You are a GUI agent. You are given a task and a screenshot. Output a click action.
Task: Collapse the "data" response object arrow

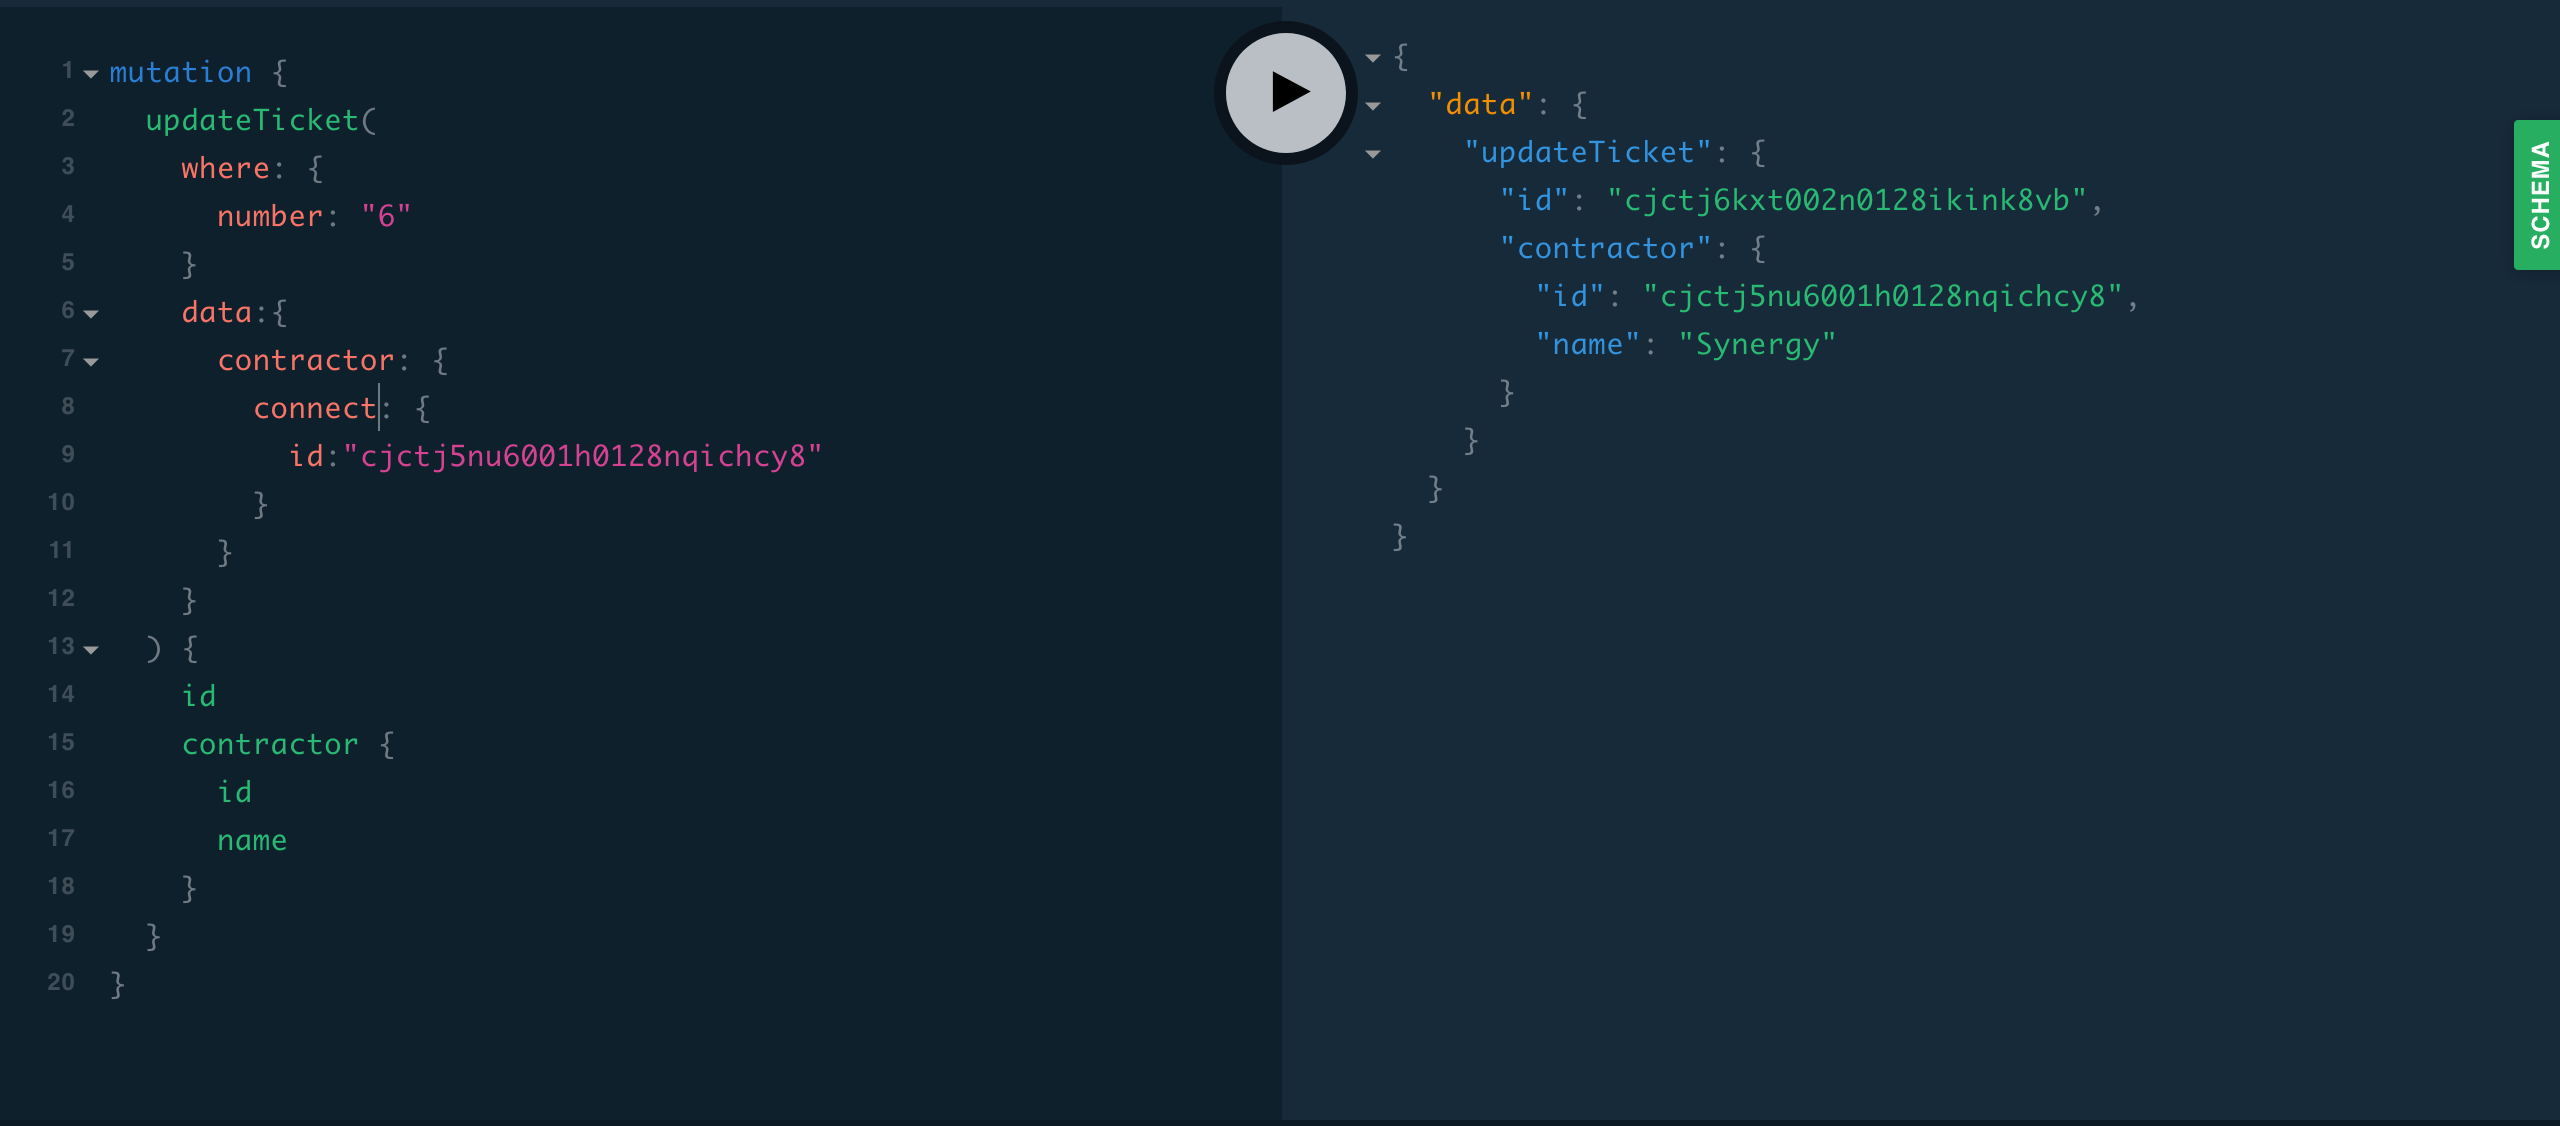[x=1373, y=106]
